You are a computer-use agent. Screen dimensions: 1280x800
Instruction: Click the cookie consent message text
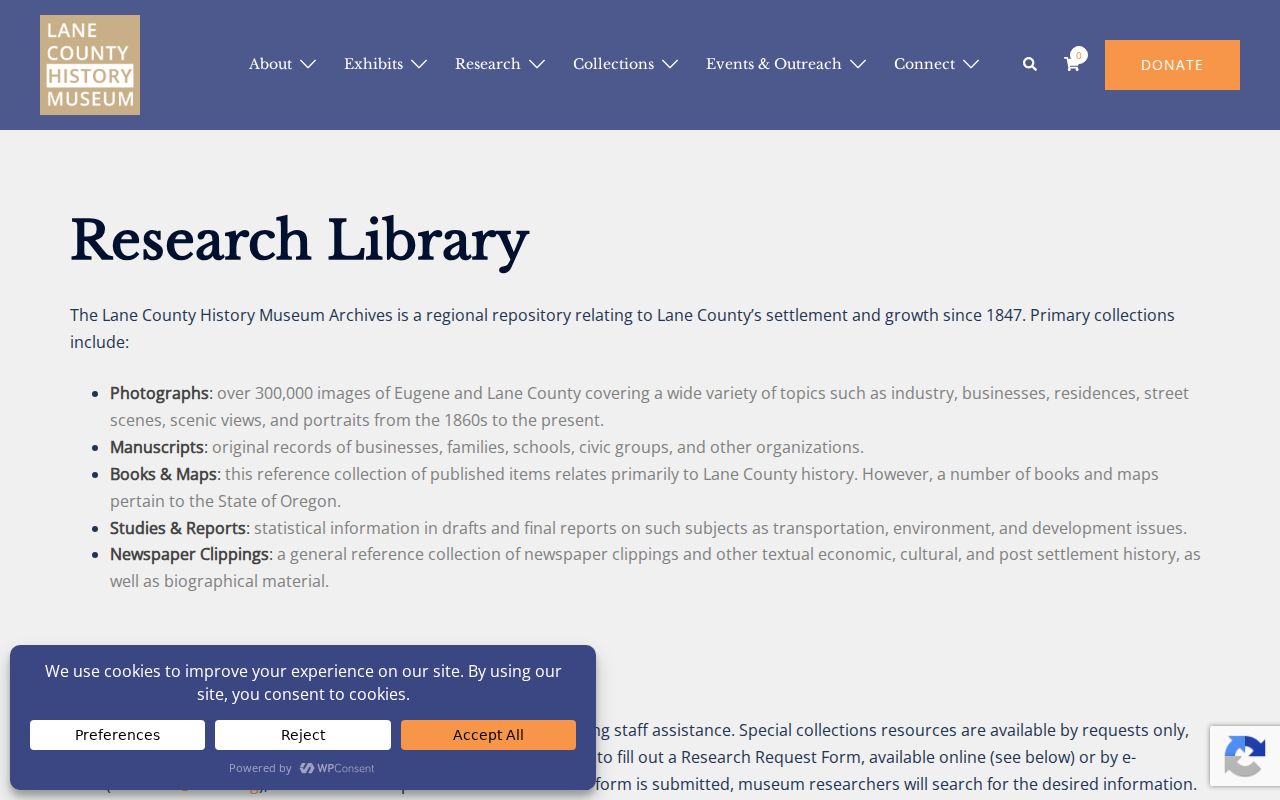[x=303, y=683]
